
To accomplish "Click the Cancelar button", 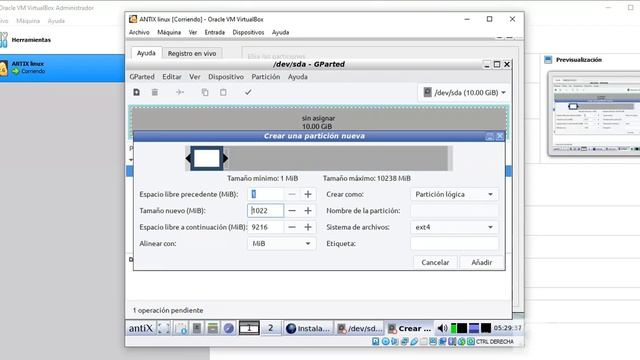I will pos(435,262).
